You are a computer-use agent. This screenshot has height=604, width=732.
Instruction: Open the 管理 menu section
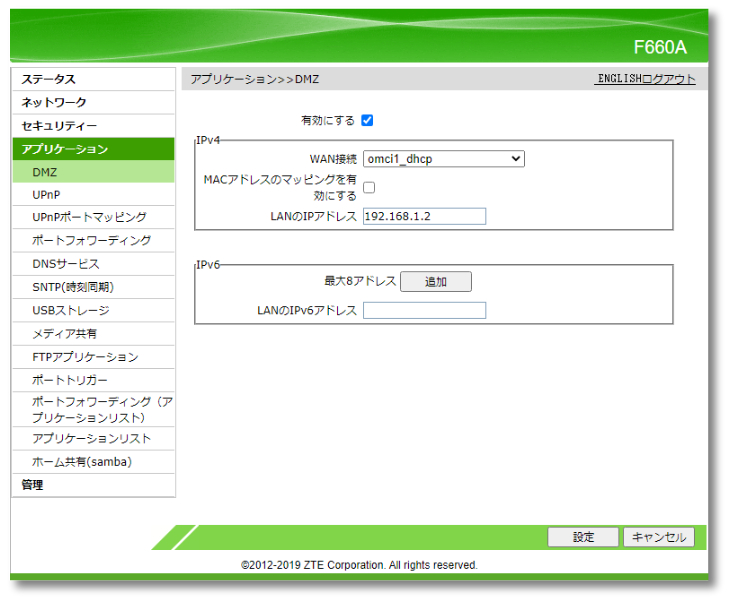(x=93, y=485)
